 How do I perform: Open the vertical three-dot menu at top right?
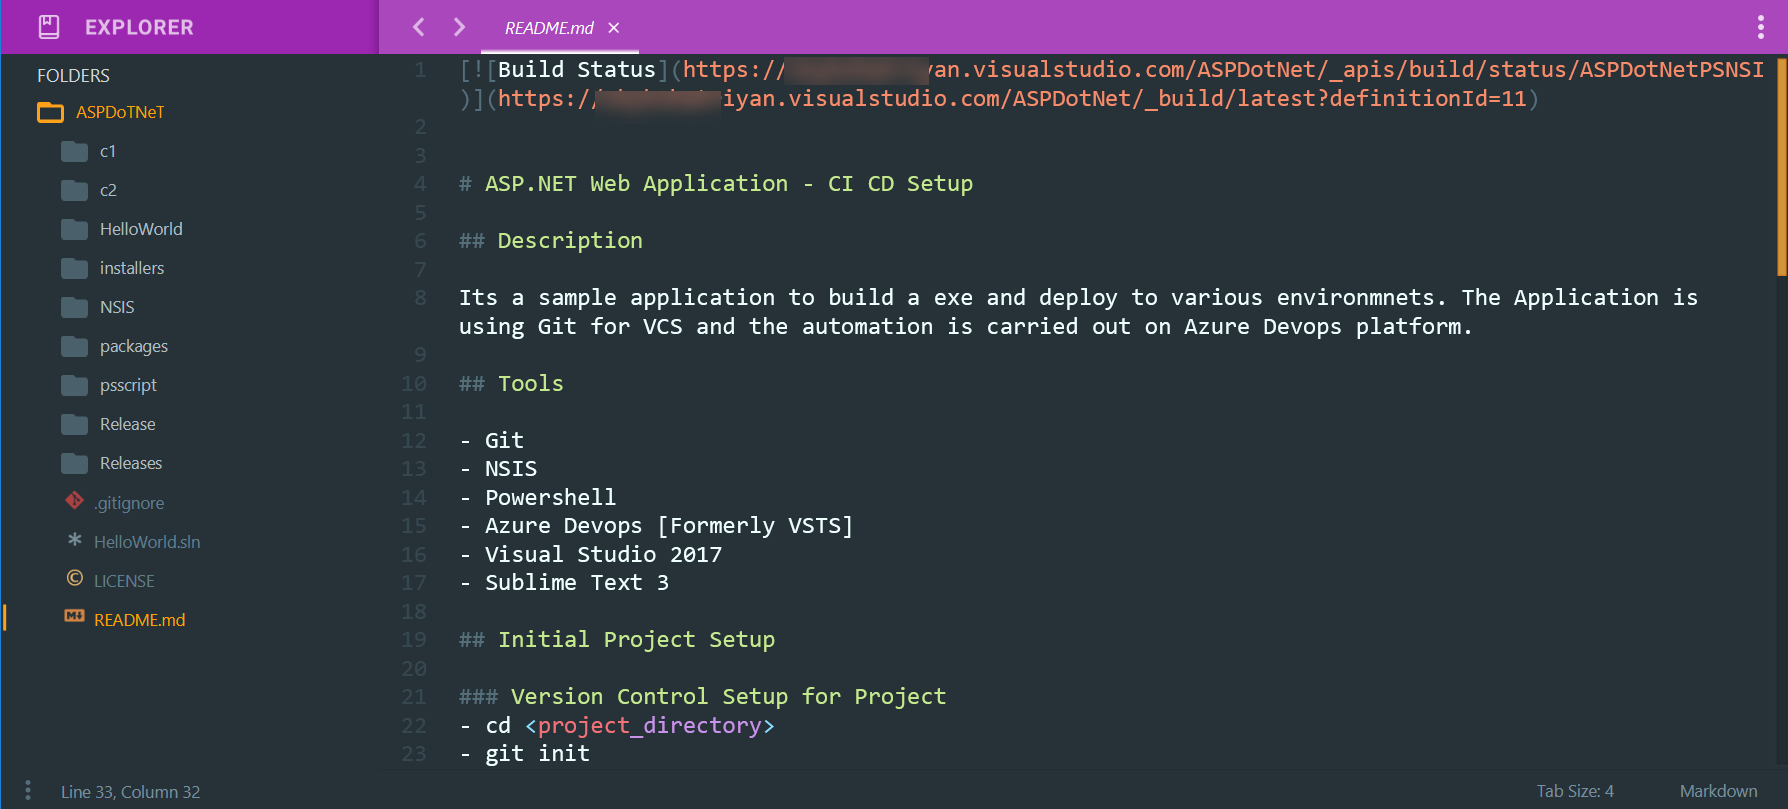pos(1760,27)
